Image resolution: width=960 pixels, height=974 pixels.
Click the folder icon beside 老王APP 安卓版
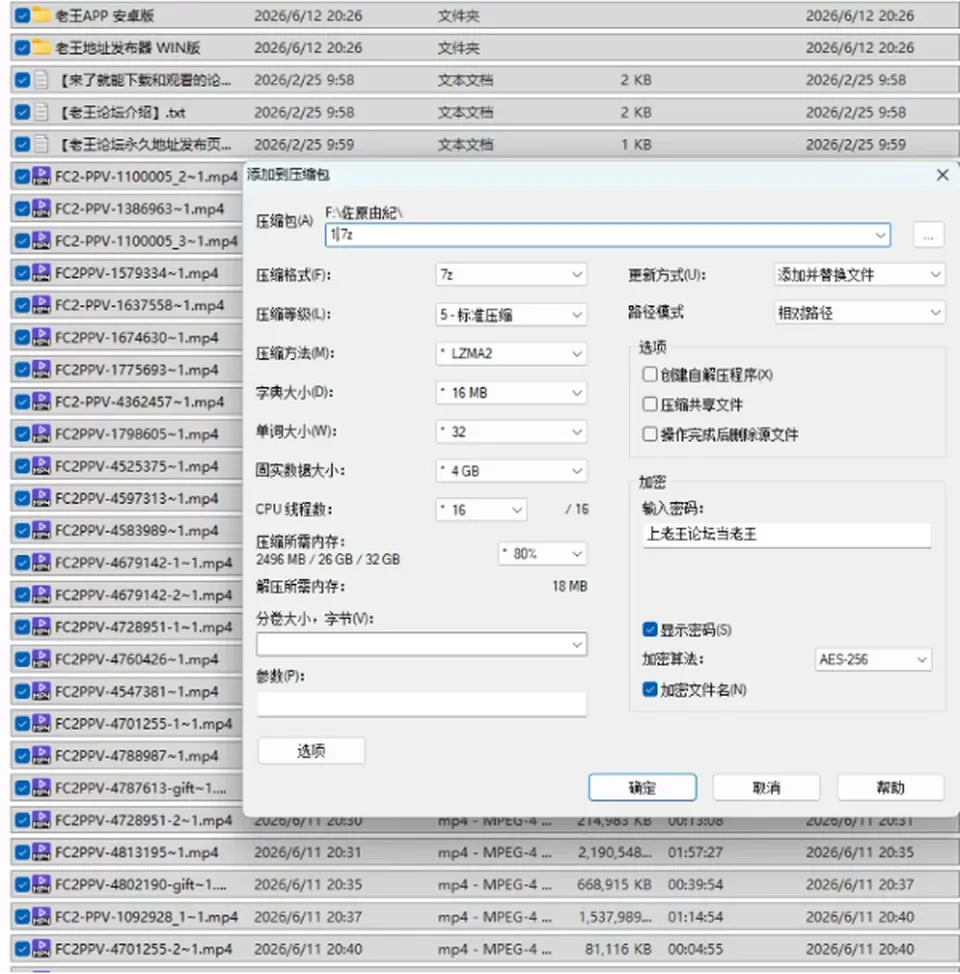pos(41,15)
